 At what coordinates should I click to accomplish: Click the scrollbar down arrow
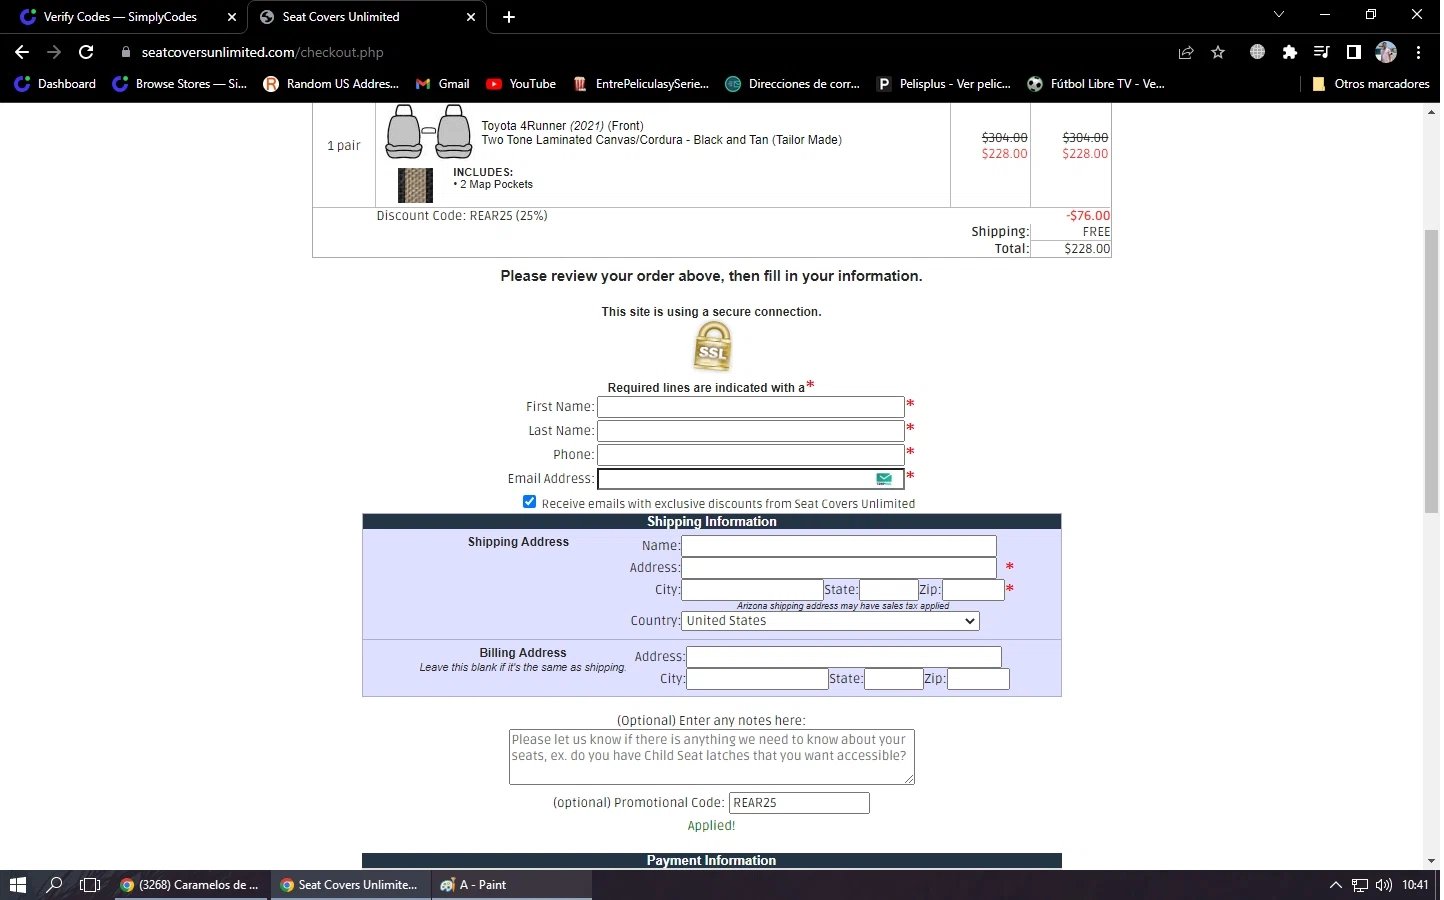pyautogui.click(x=1431, y=861)
